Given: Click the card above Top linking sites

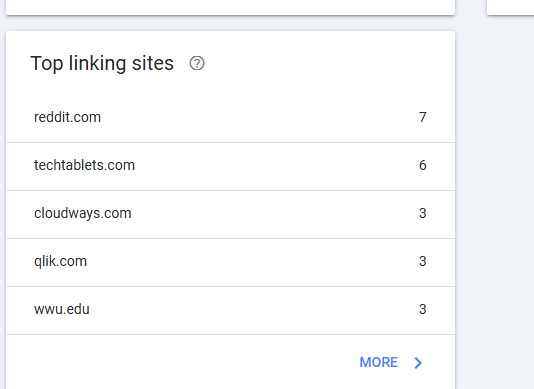Looking at the screenshot, I should (x=231, y=7).
